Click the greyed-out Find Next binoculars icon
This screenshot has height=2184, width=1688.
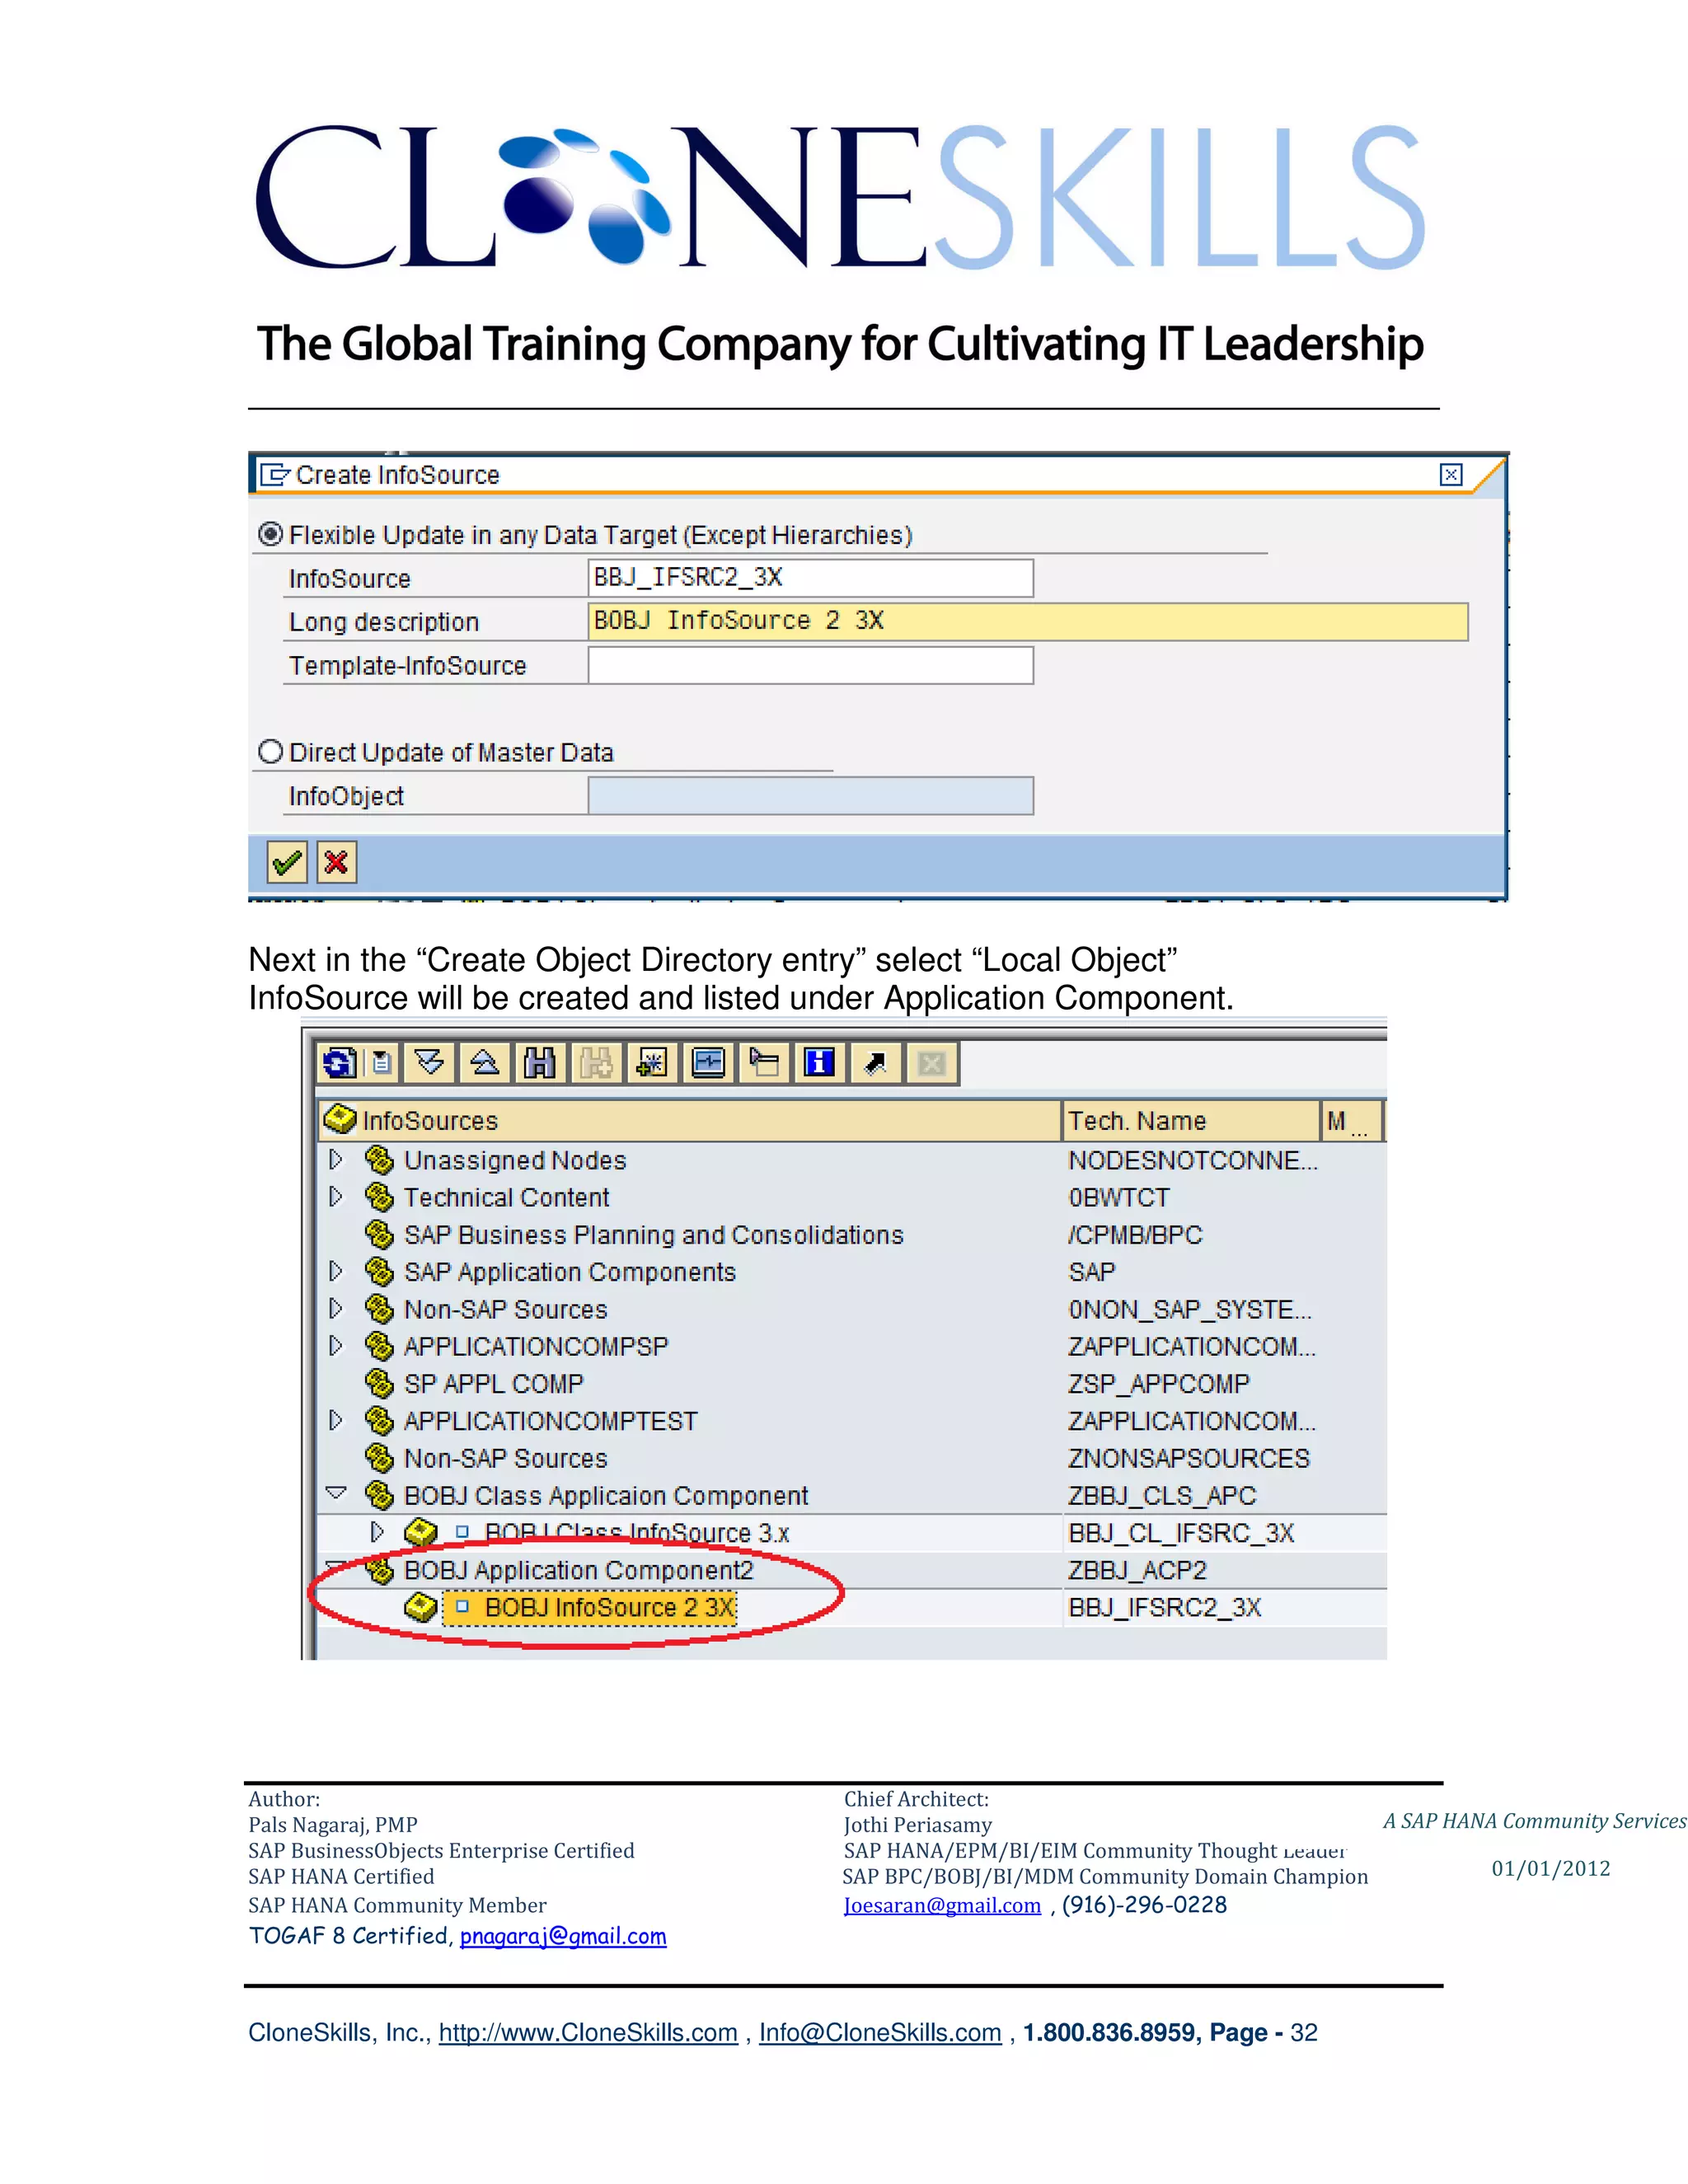pos(596,1063)
